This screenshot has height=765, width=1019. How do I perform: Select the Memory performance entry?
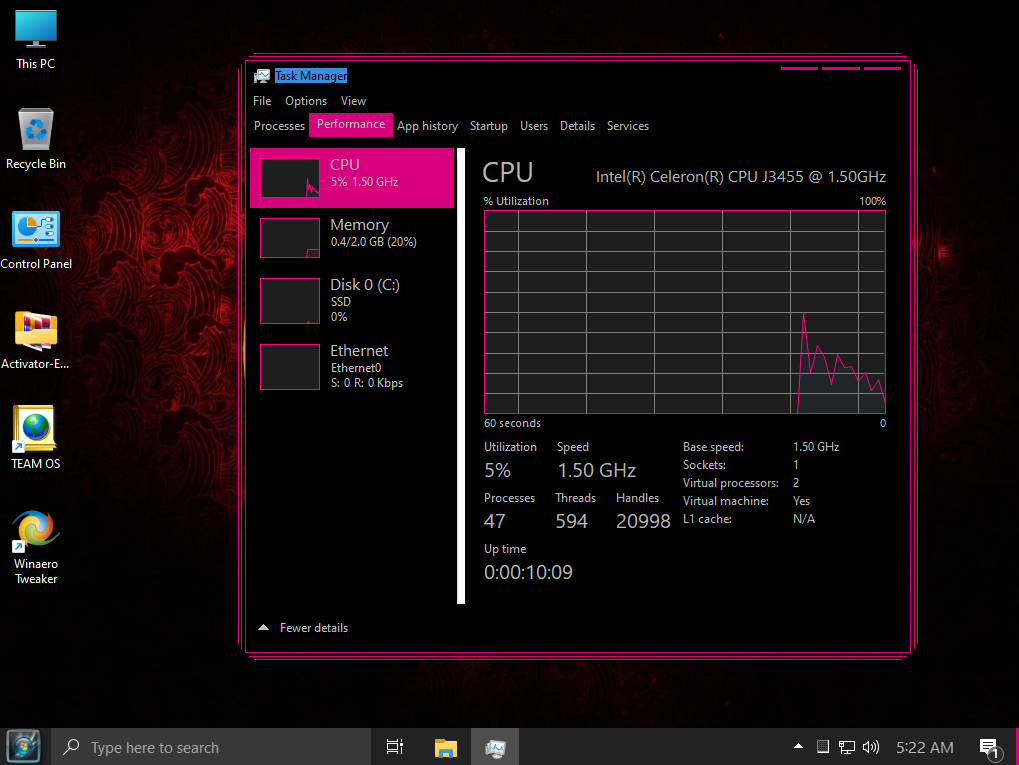[x=352, y=237]
